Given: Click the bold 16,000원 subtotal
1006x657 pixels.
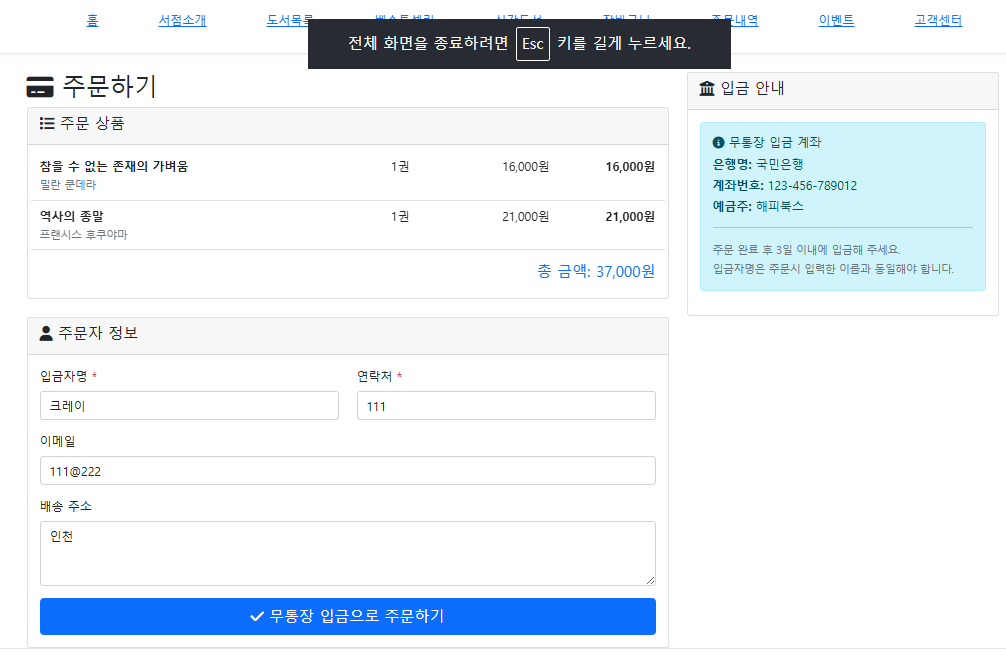Looking at the screenshot, I should (630, 167).
